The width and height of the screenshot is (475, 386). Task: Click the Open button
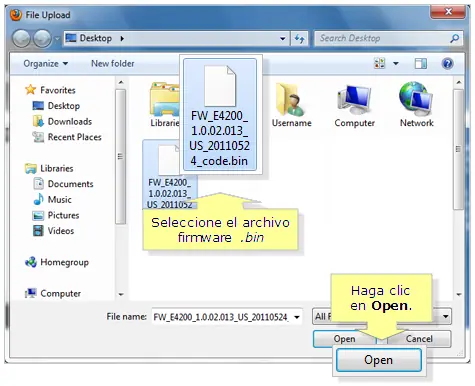[x=344, y=339]
